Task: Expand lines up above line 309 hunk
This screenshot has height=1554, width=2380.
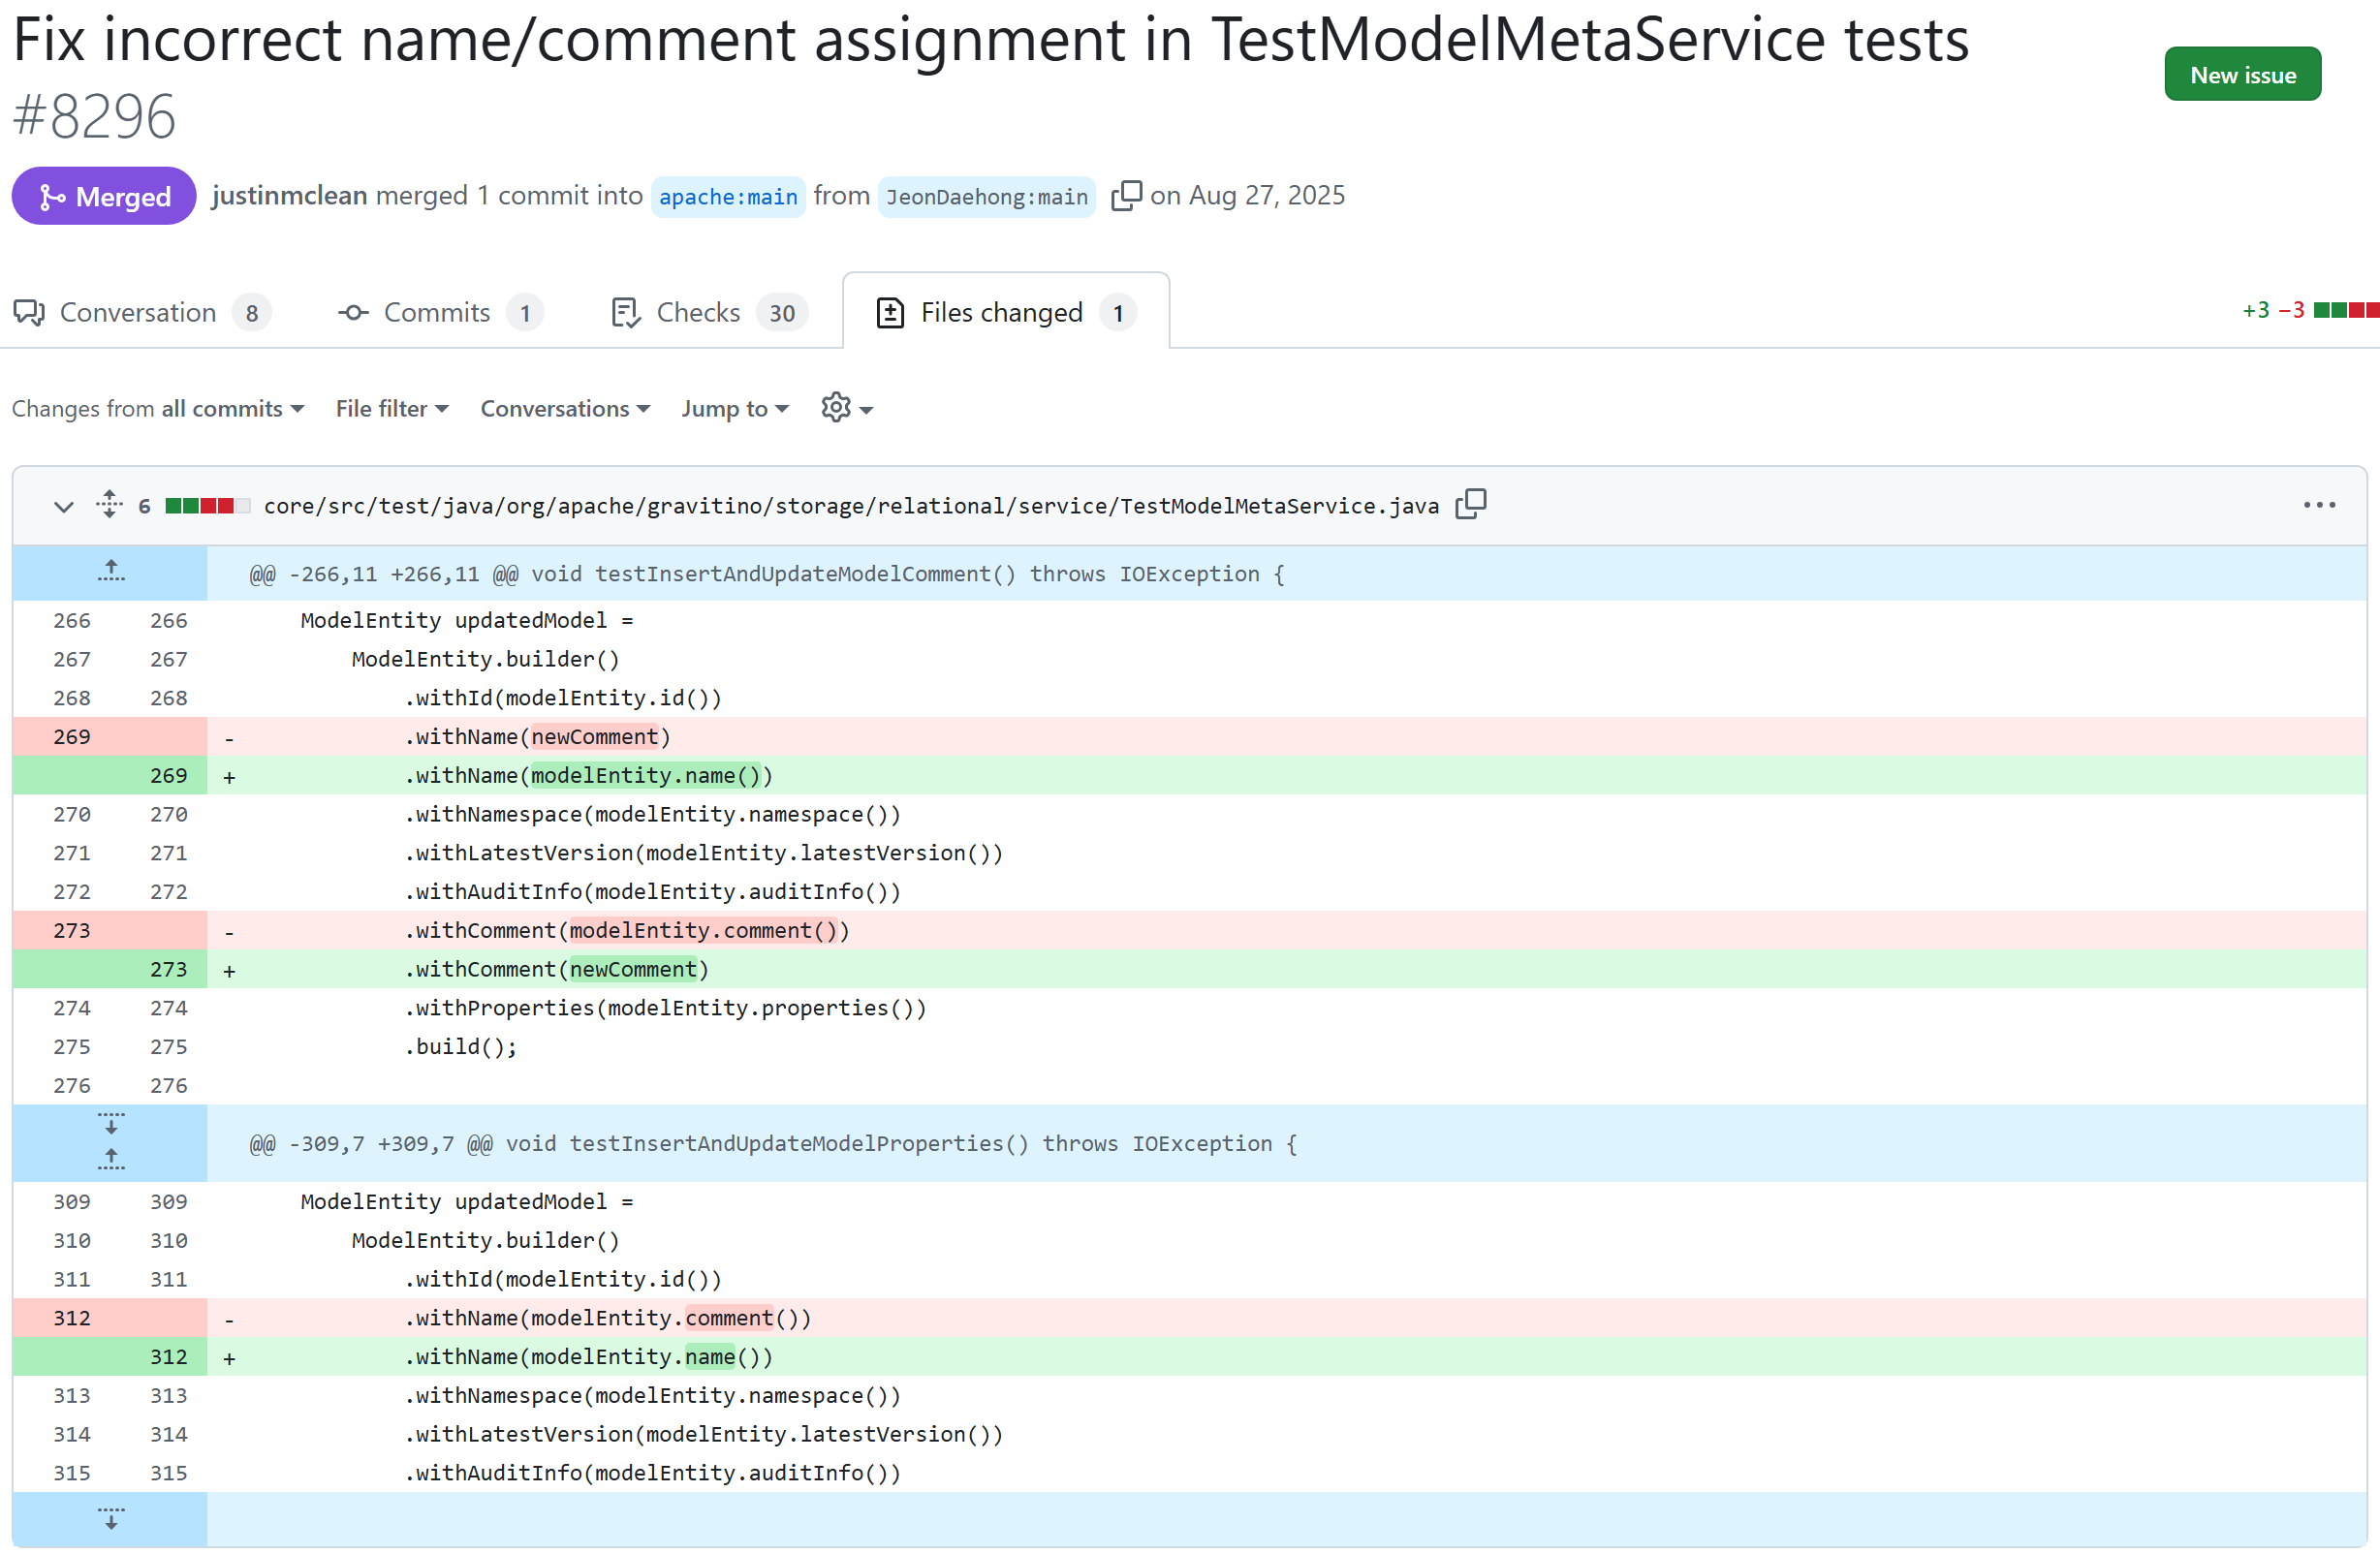Action: click(x=111, y=1160)
